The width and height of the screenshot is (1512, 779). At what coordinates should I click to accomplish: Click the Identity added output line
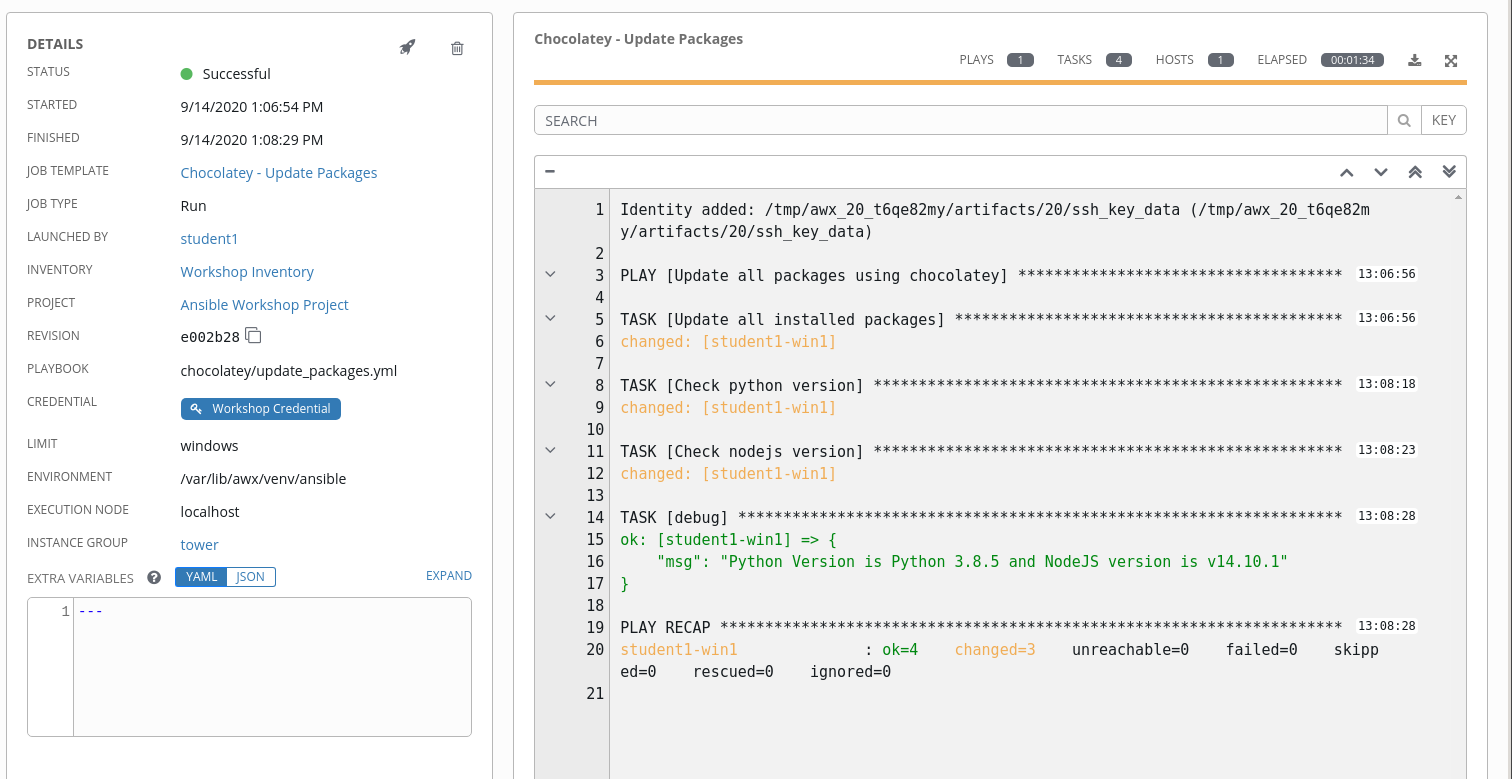(995, 221)
